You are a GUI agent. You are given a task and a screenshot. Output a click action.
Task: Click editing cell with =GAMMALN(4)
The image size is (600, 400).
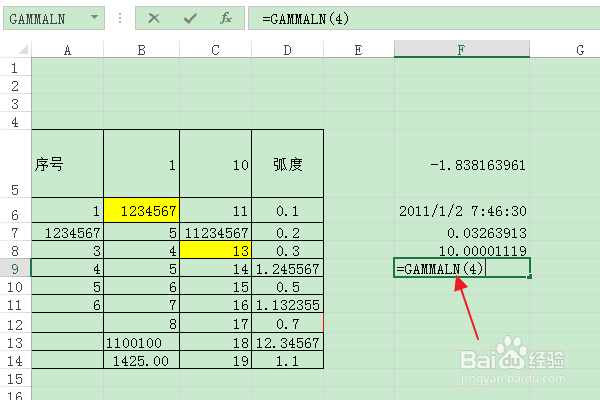coord(462,268)
